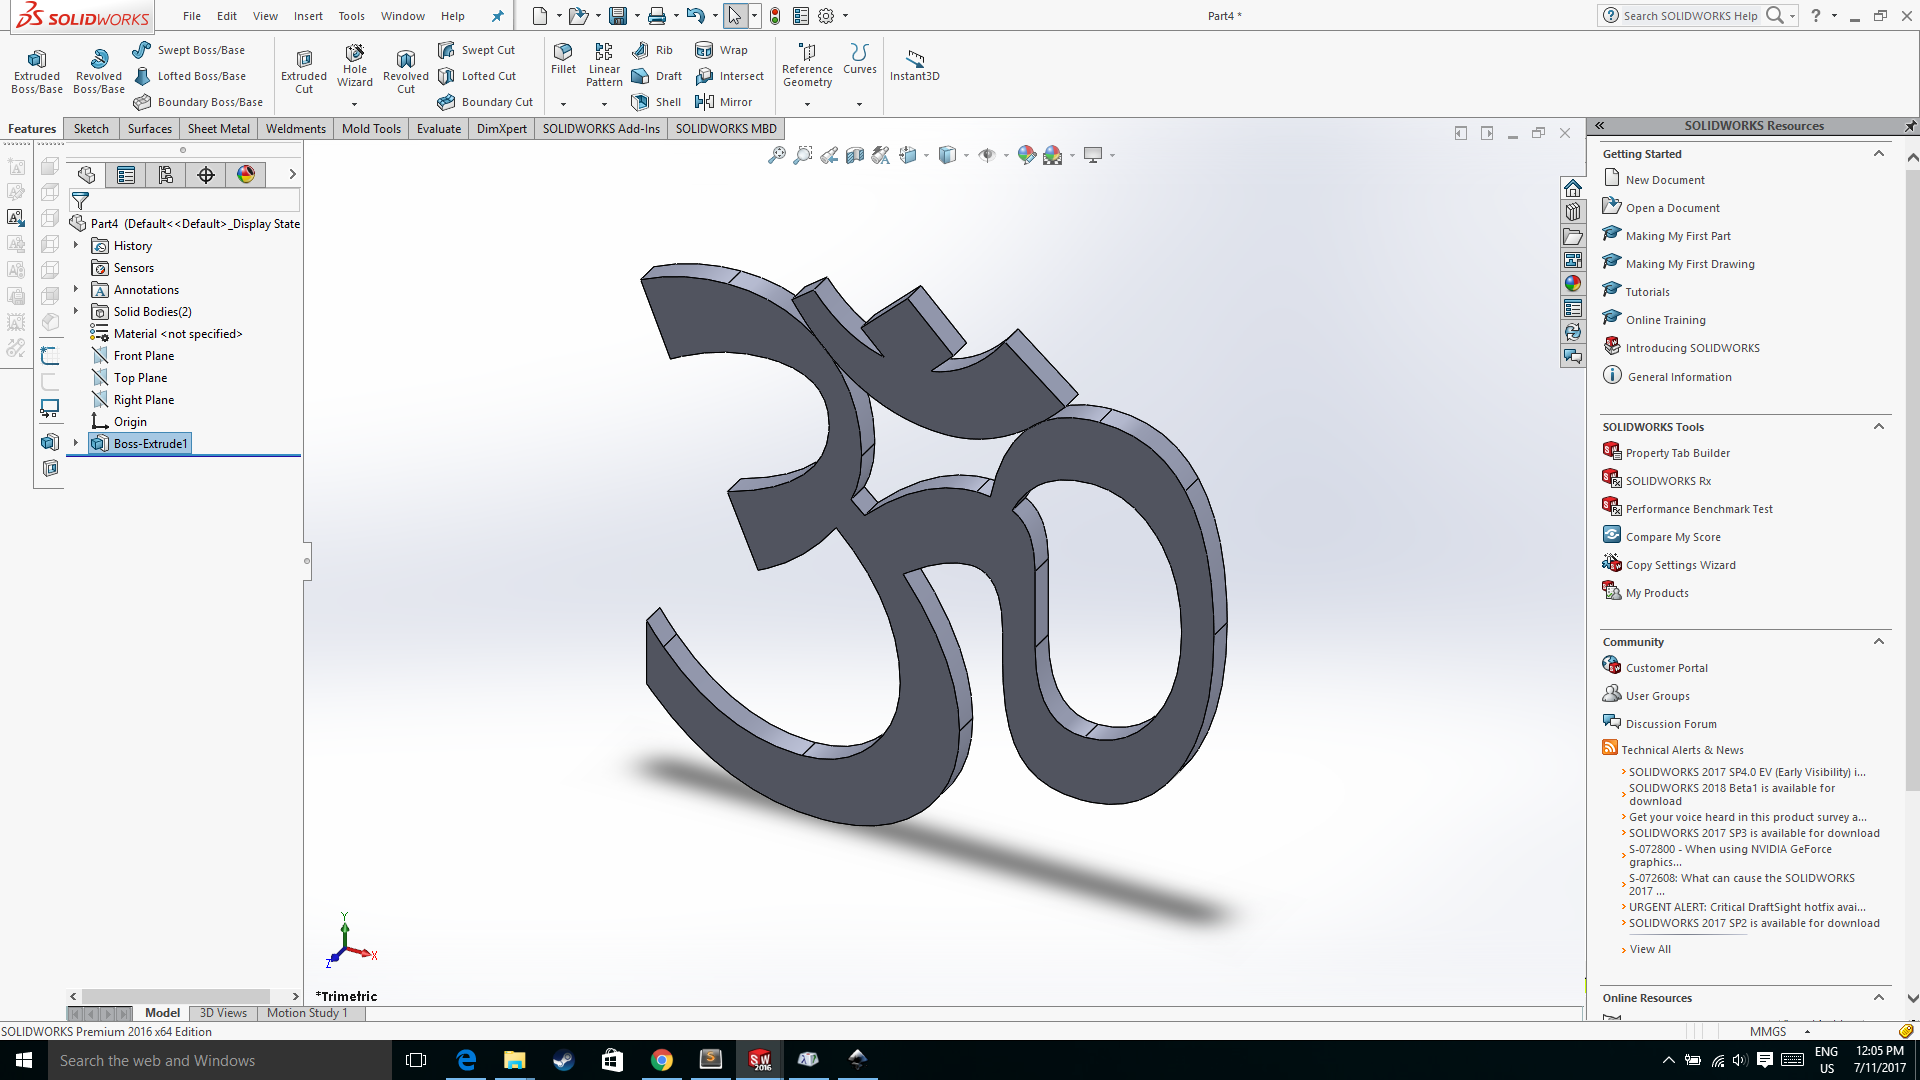1920x1080 pixels.
Task: Click the Edit Appearance color ball
Action: [x=1027, y=155]
